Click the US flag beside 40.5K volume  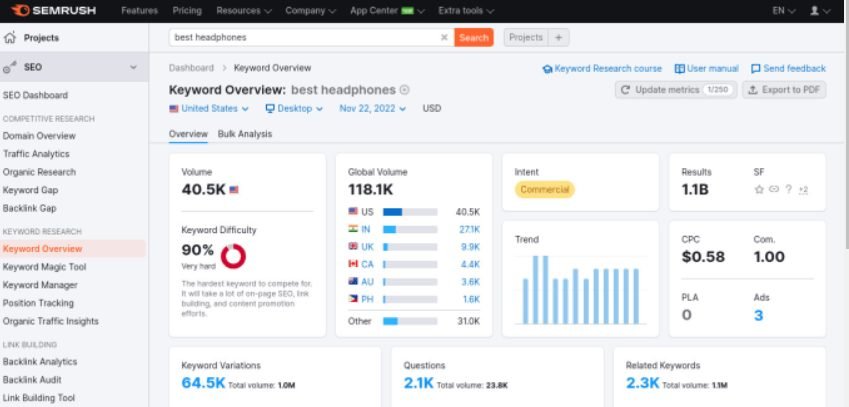click(234, 190)
